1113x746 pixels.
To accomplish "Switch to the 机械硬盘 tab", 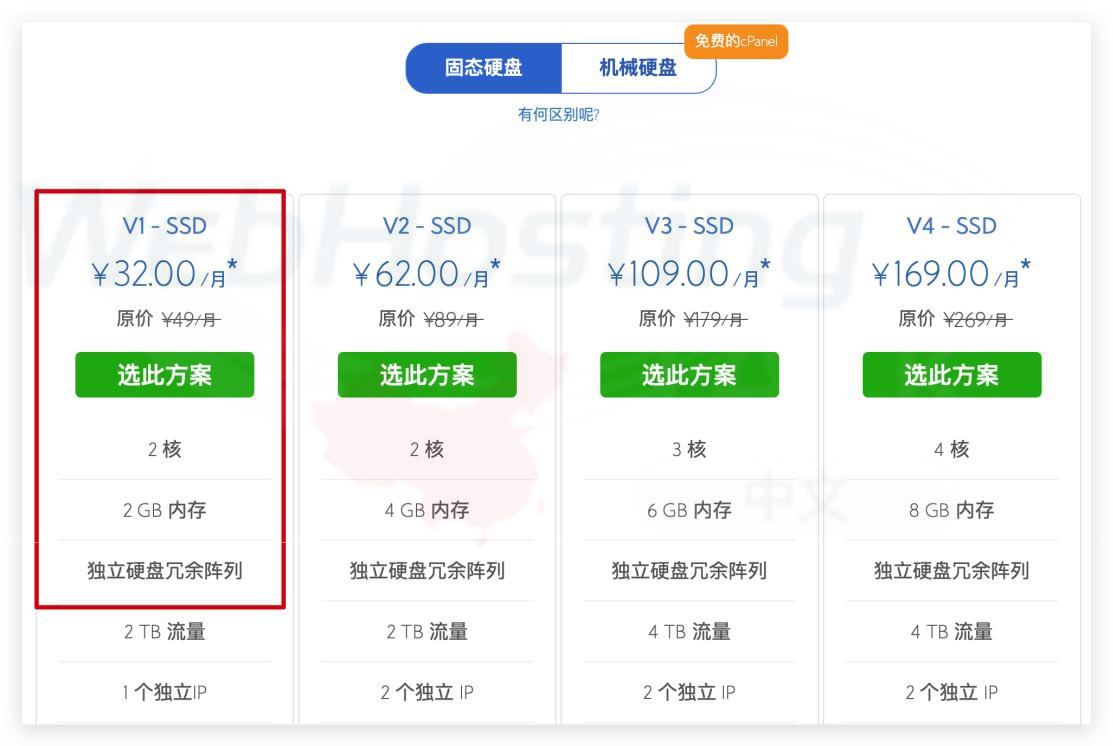I will click(637, 68).
